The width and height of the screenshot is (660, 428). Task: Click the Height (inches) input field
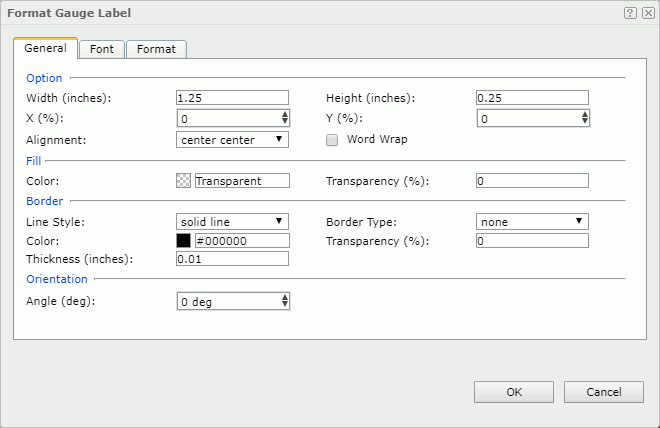pyautogui.click(x=532, y=98)
